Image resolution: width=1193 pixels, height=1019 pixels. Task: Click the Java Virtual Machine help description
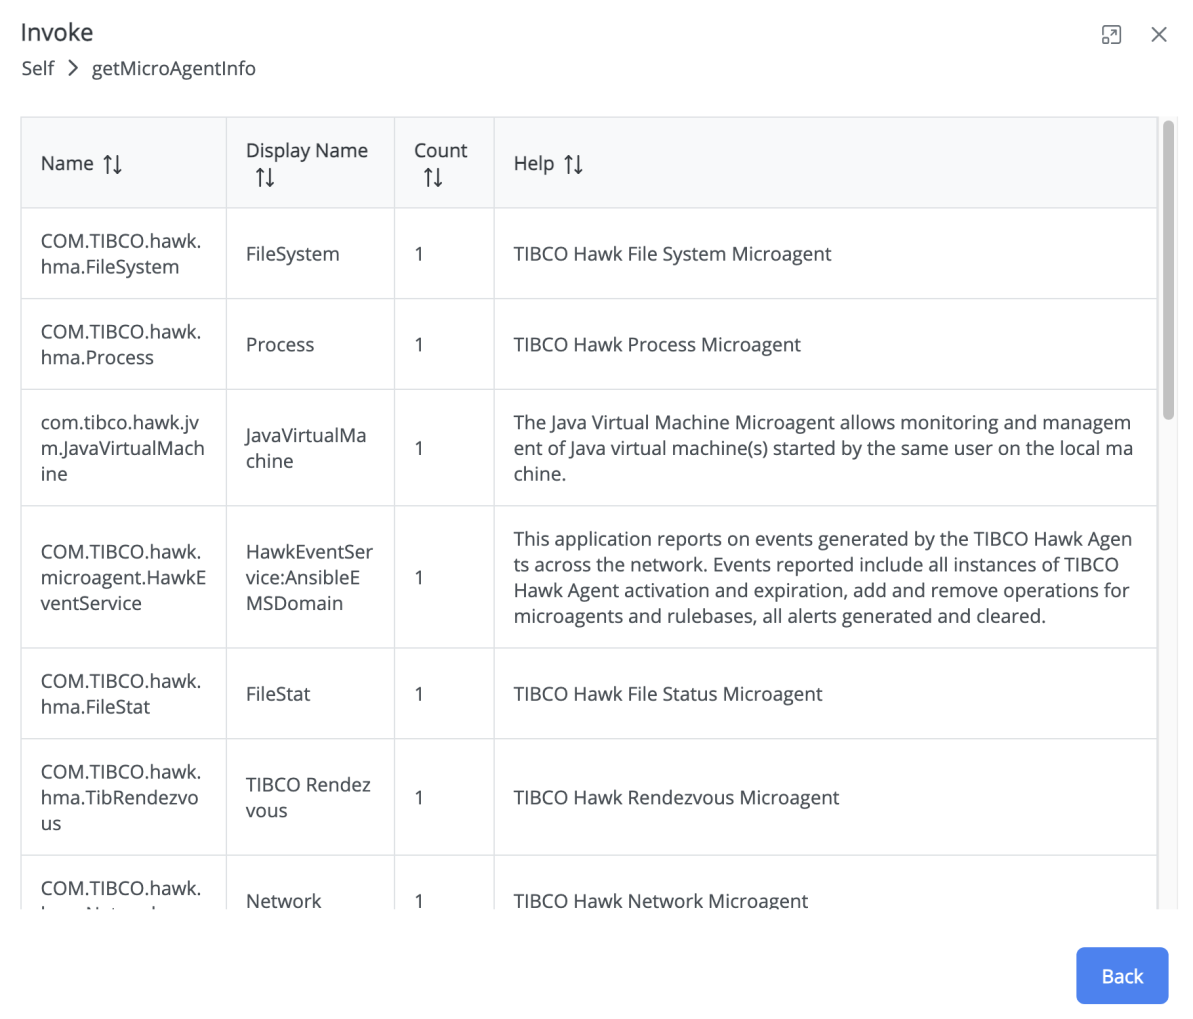pos(822,448)
